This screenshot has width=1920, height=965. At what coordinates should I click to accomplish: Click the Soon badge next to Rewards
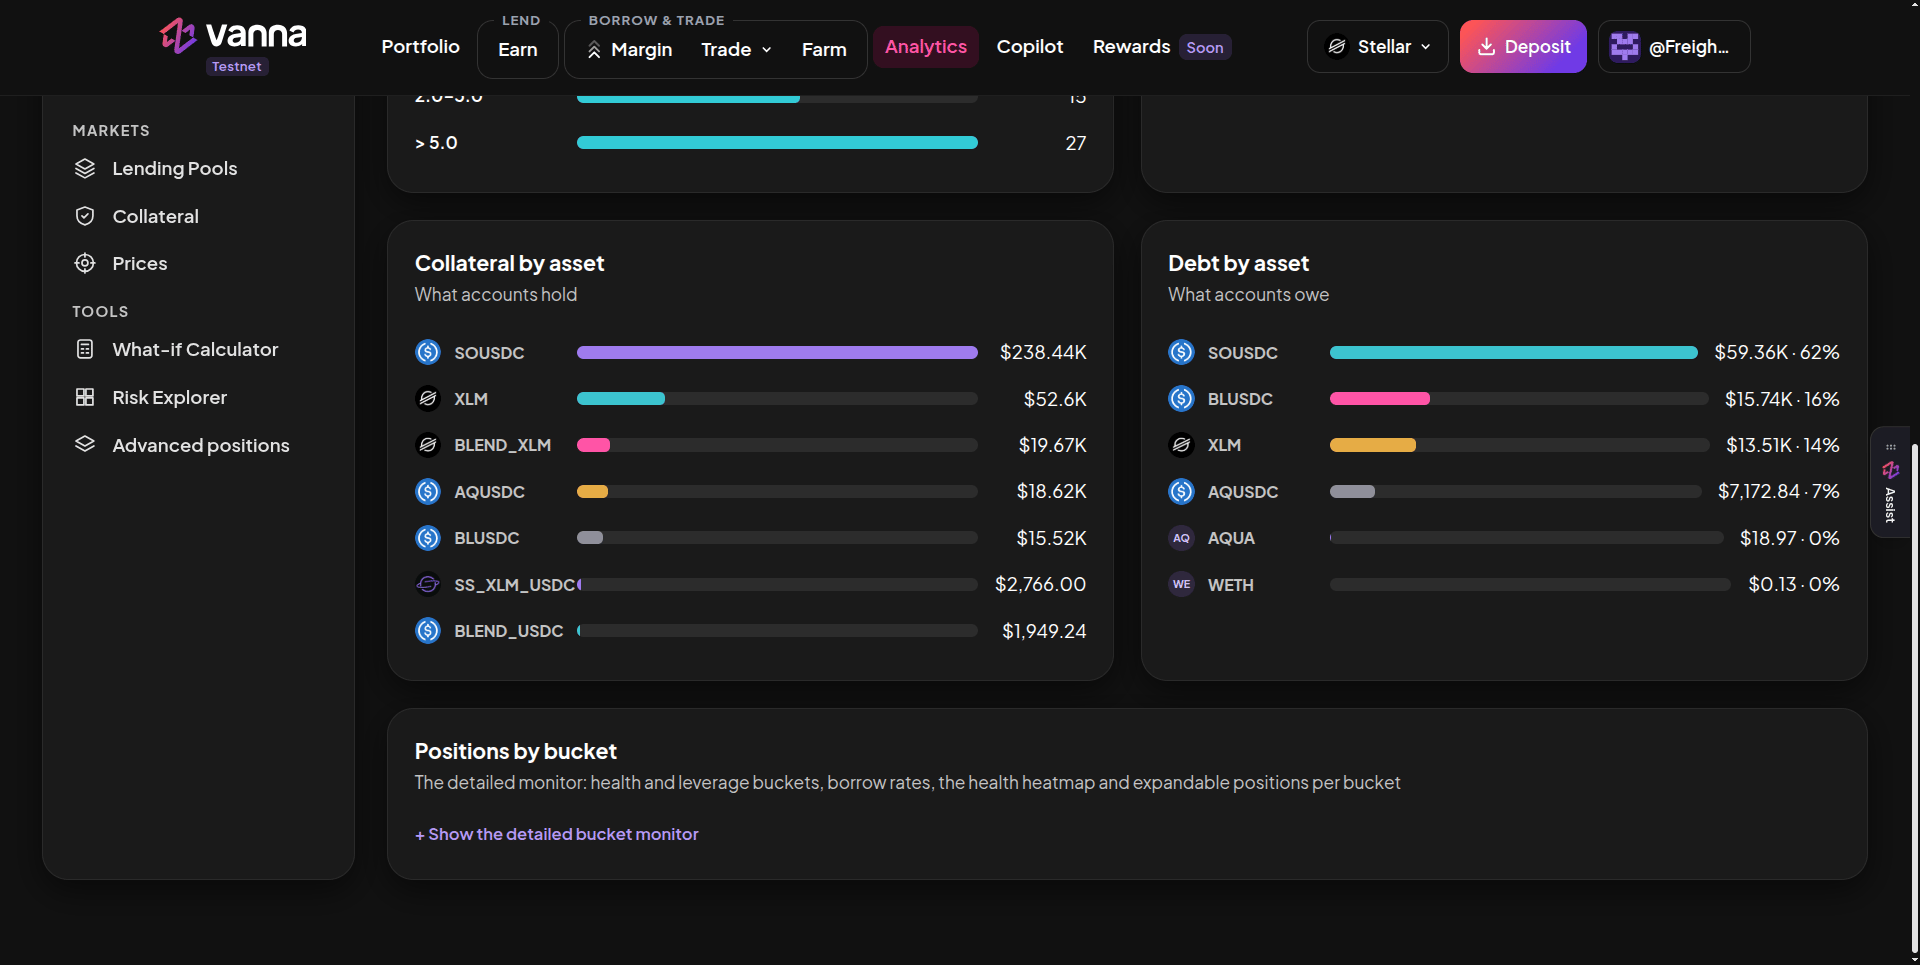point(1205,47)
